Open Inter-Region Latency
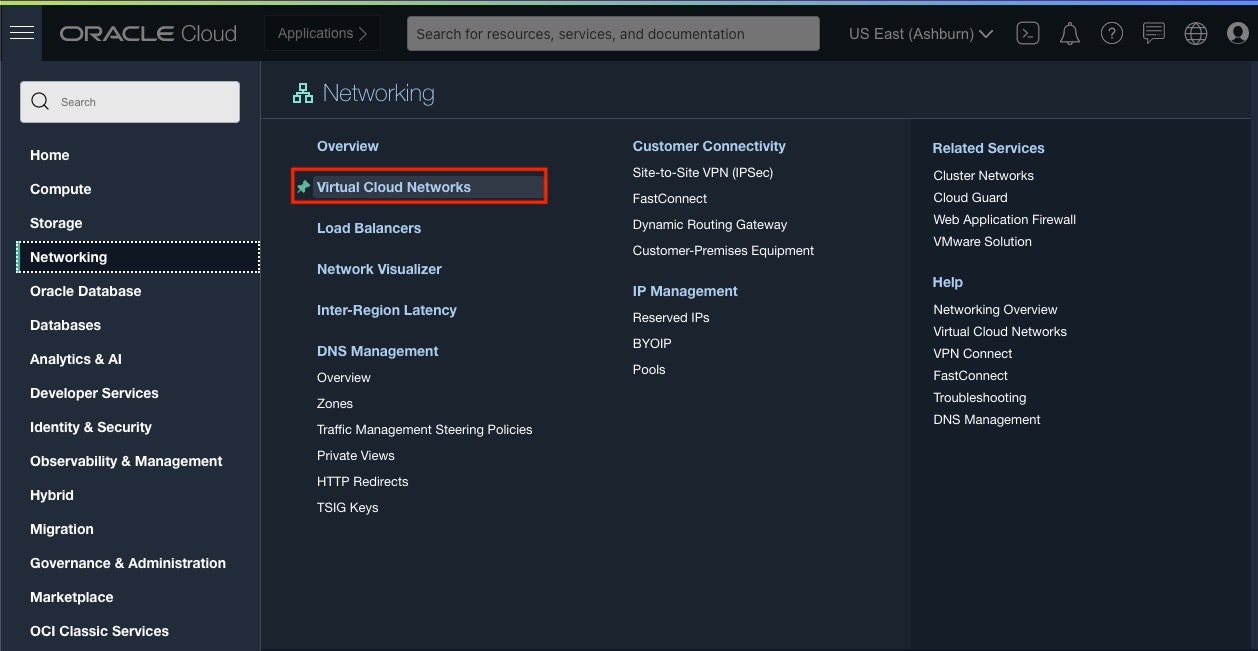The image size is (1258, 651). coord(387,310)
